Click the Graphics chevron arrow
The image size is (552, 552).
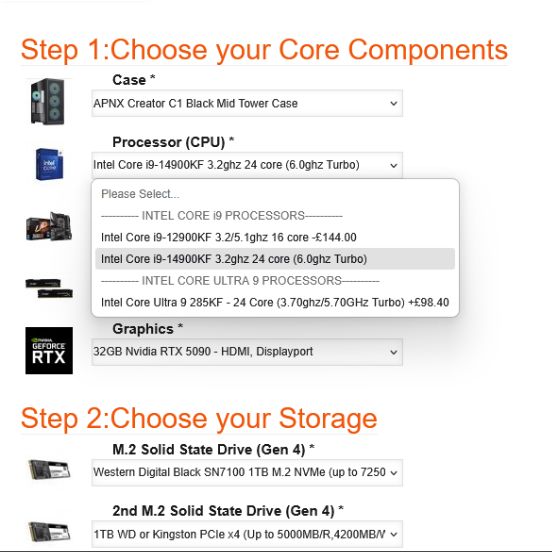pos(394,352)
